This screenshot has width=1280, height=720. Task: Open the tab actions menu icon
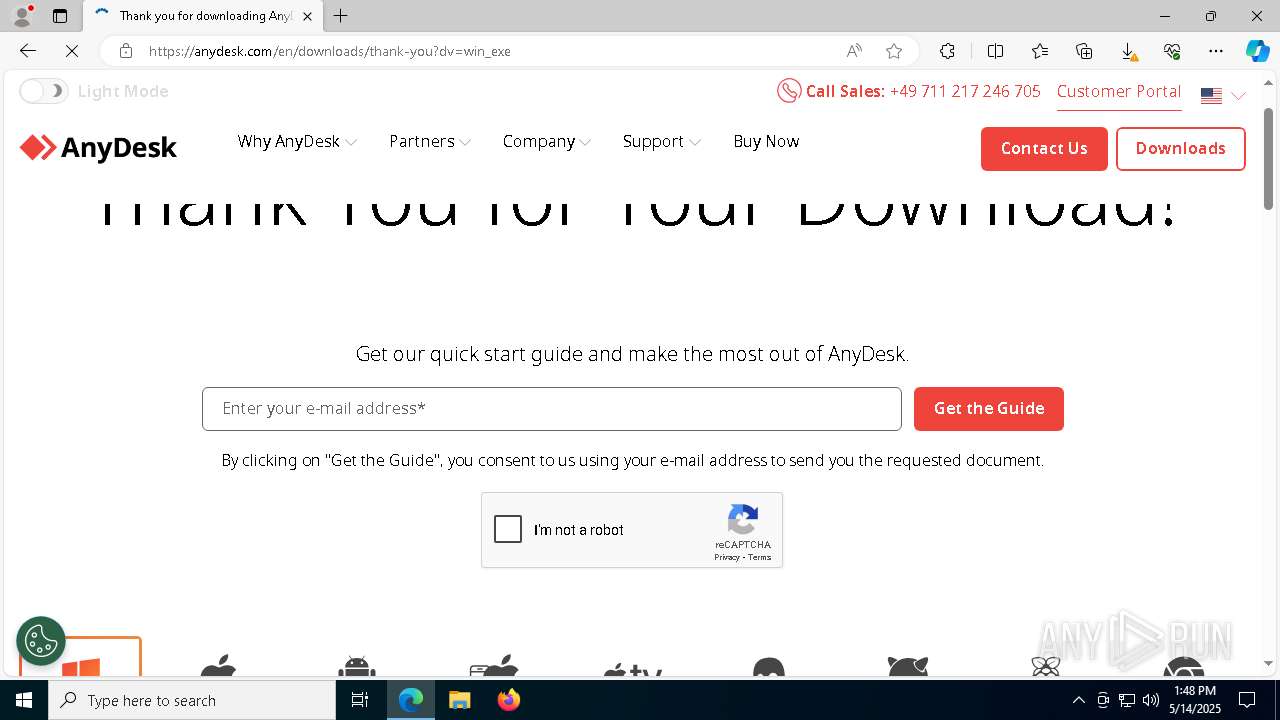(60, 16)
